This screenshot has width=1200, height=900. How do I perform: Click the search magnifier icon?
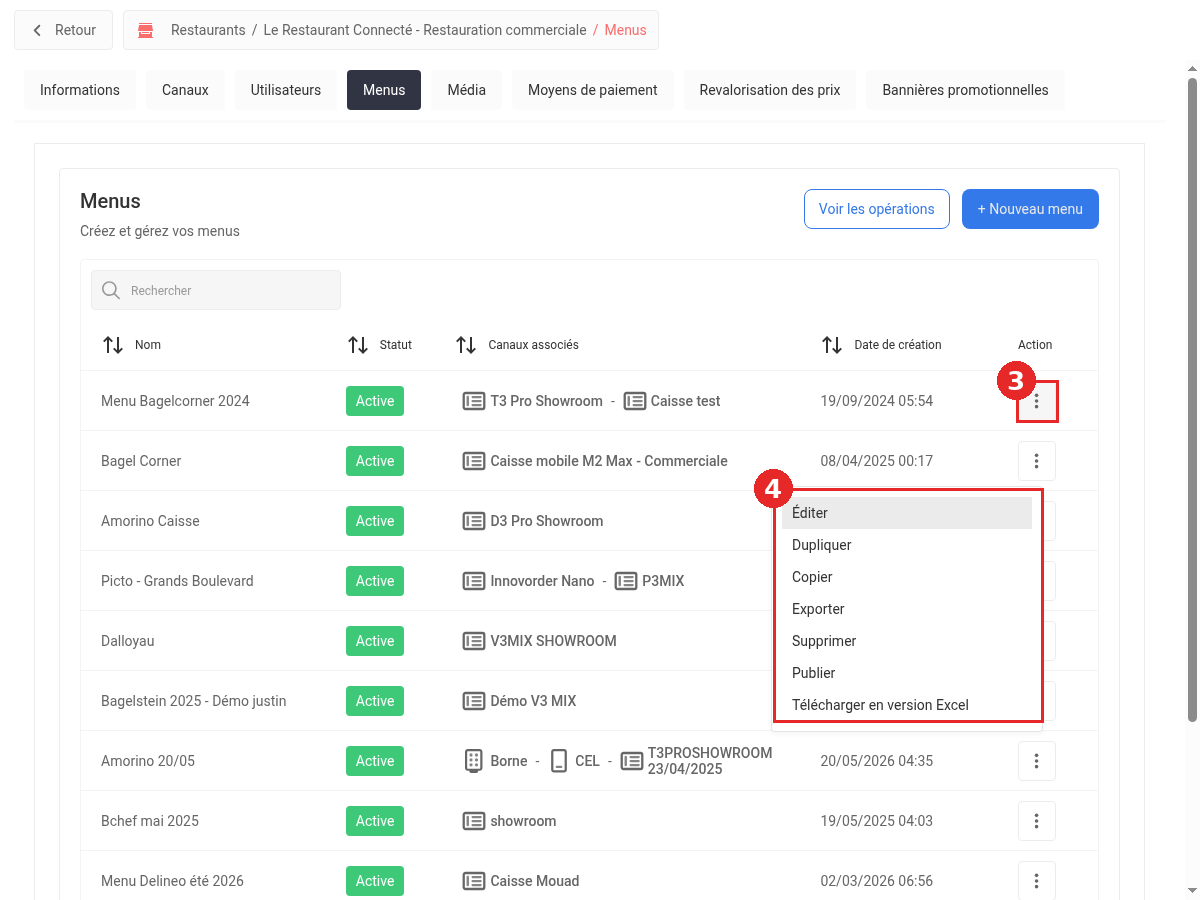[111, 290]
